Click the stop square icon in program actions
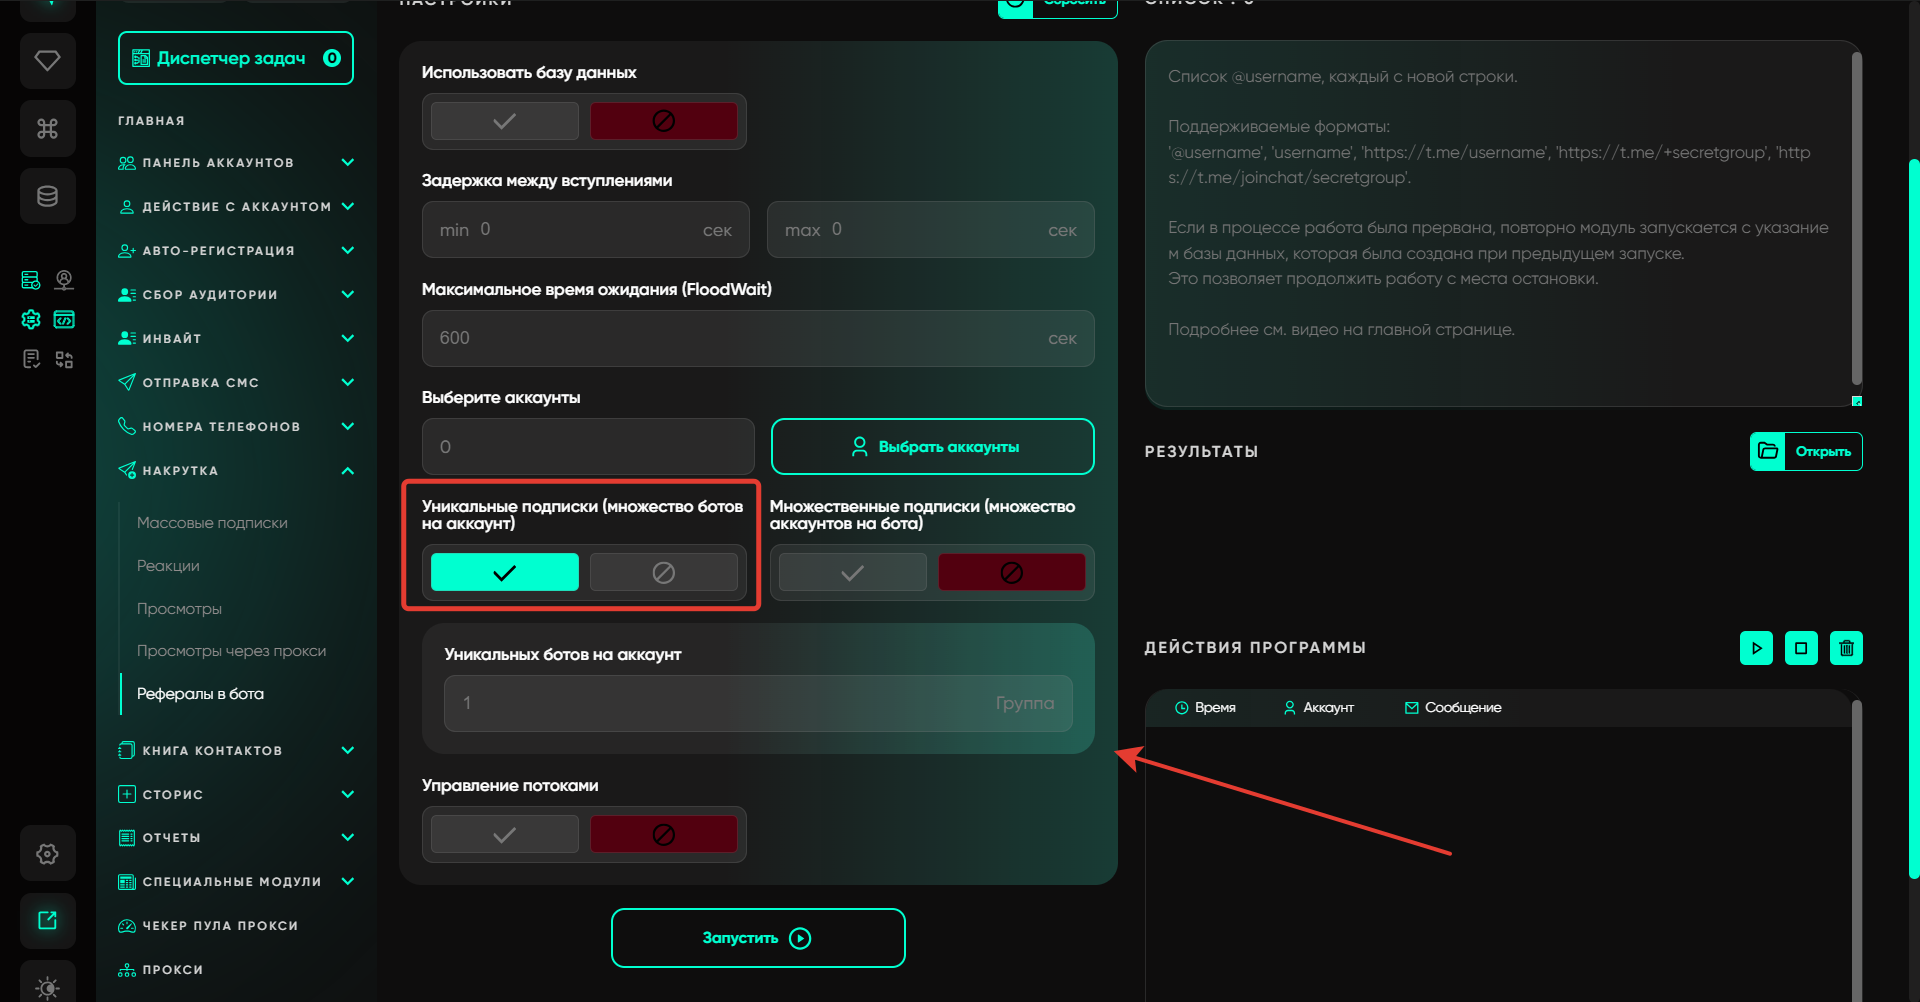Viewport: 1920px width, 1002px height. click(x=1801, y=648)
